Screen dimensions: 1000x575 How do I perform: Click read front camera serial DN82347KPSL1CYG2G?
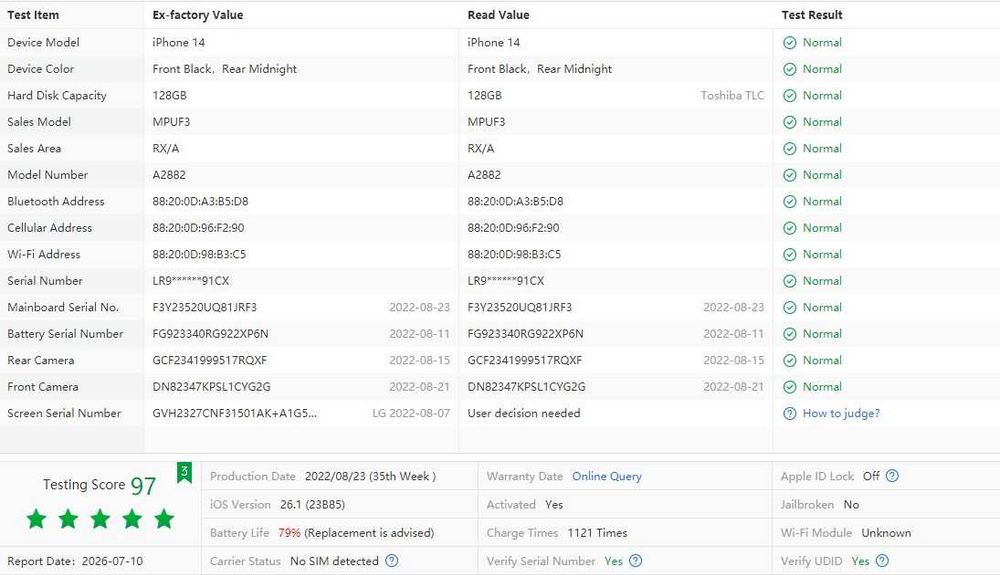coord(526,386)
